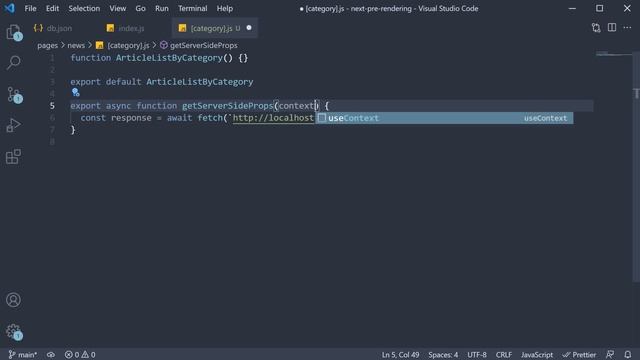640x360 pixels.
Task: Change language mode via JavaScript indicator
Action: pyautogui.click(x=537, y=355)
